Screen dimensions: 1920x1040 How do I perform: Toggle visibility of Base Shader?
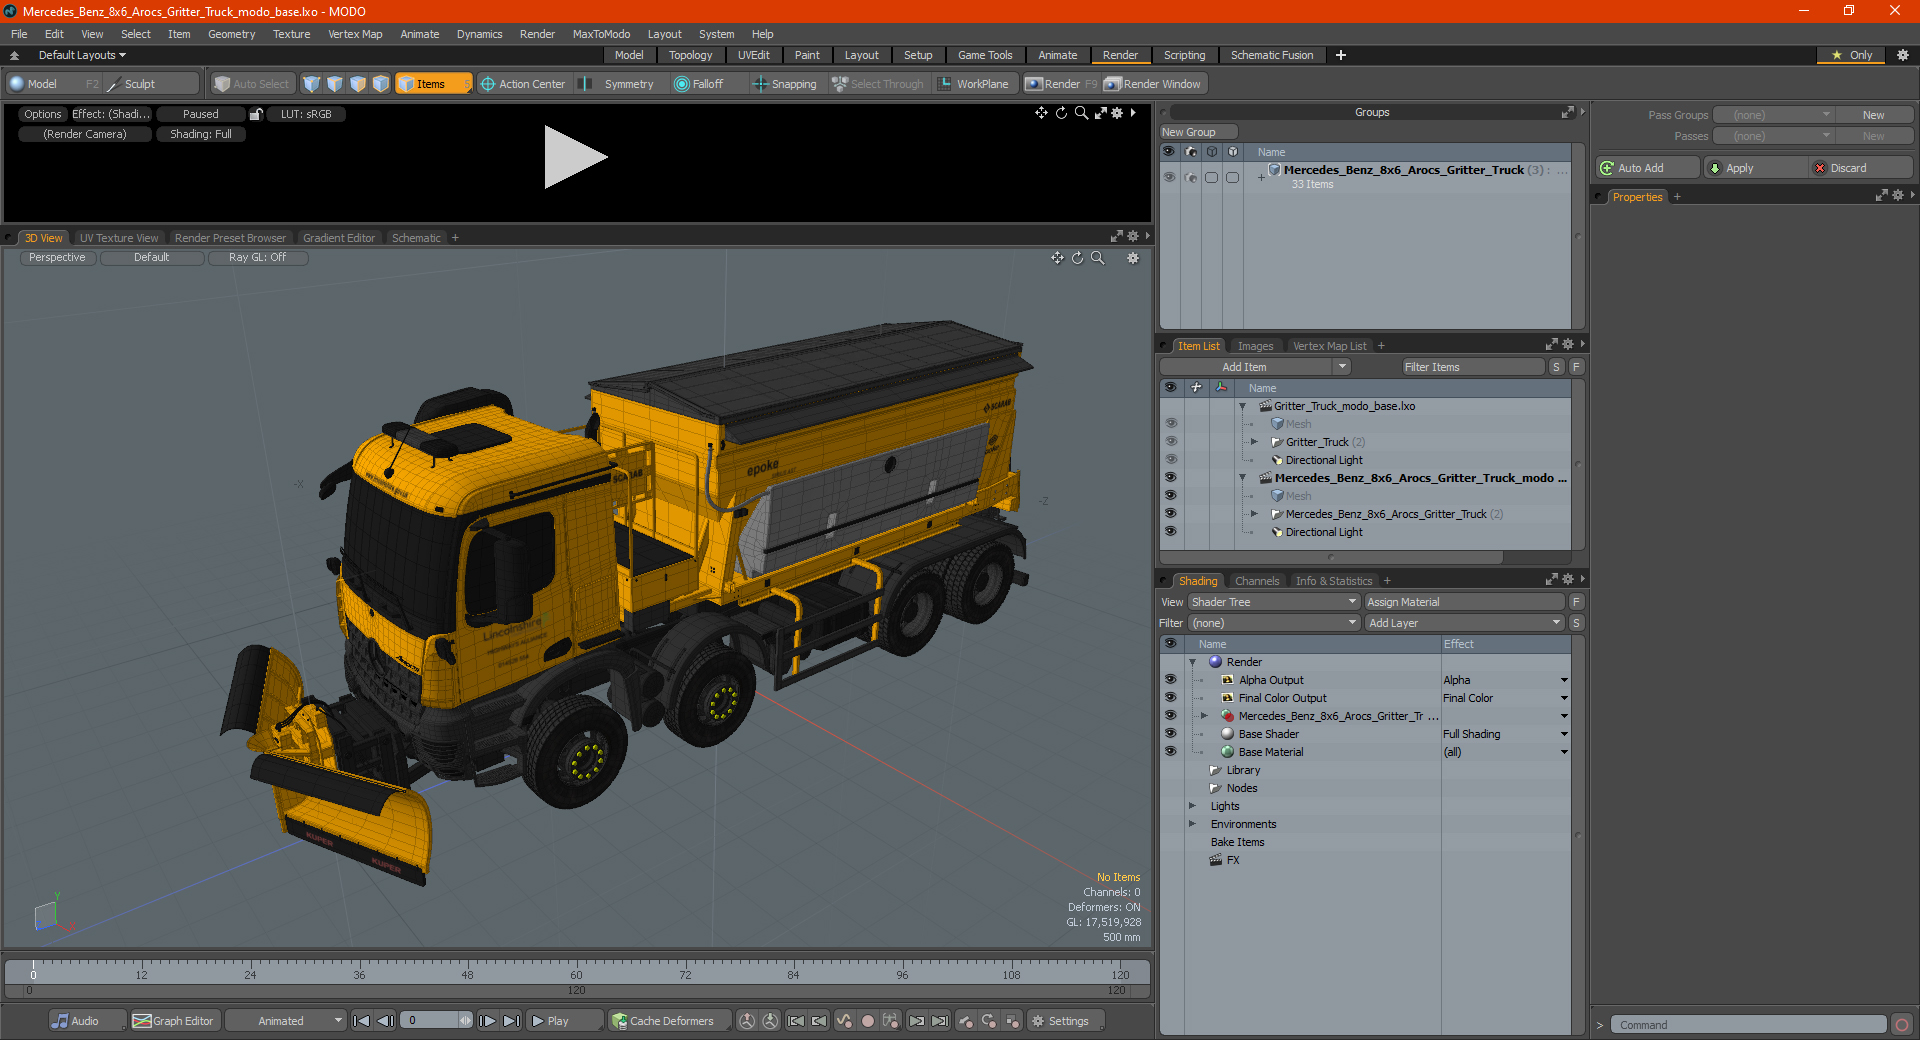pos(1170,734)
